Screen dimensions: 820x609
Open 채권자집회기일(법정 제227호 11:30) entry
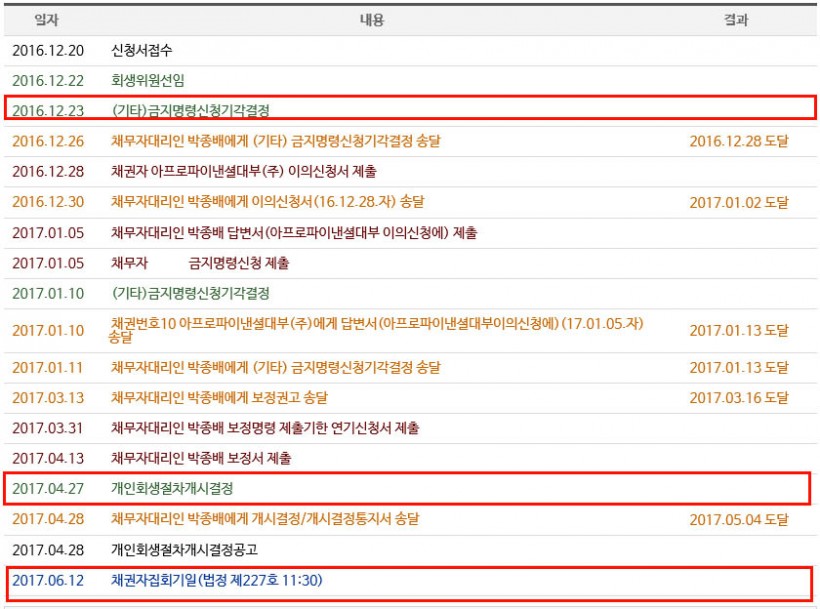(217, 580)
